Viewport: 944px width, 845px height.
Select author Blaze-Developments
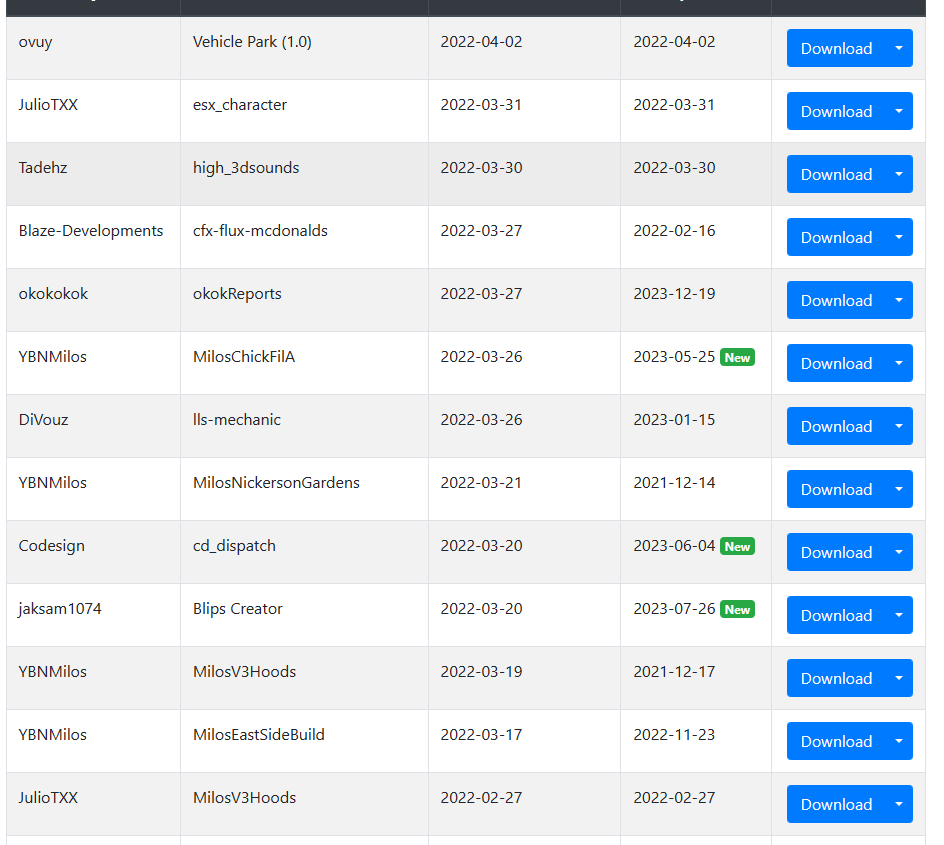(91, 231)
